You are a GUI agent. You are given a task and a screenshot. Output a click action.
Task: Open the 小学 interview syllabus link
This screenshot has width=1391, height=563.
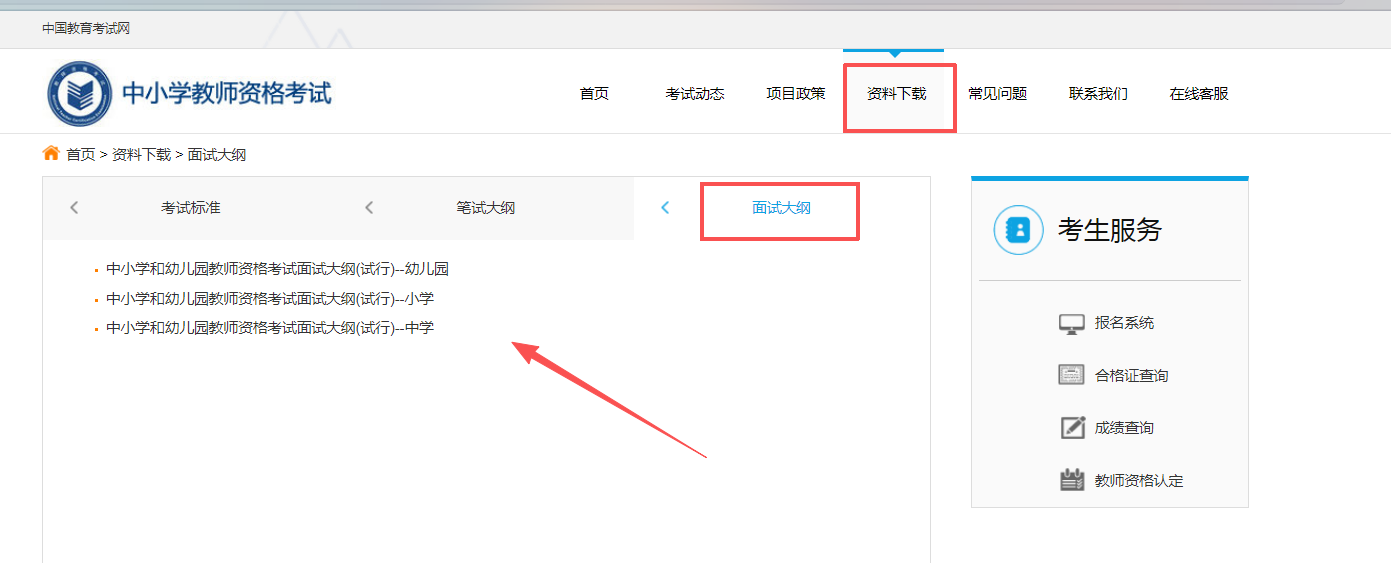coord(270,298)
